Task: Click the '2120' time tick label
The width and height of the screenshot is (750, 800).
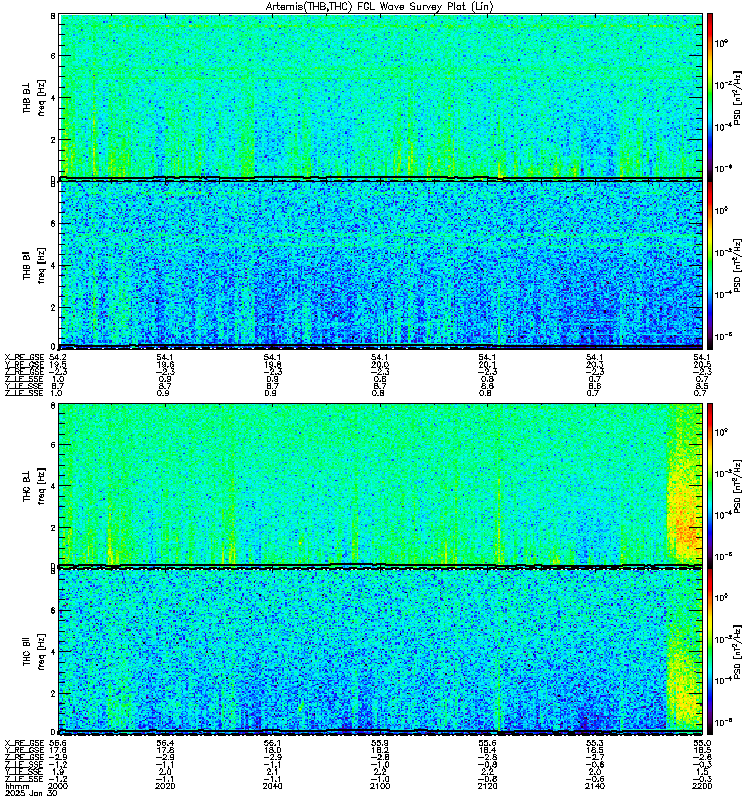Action: [487, 786]
